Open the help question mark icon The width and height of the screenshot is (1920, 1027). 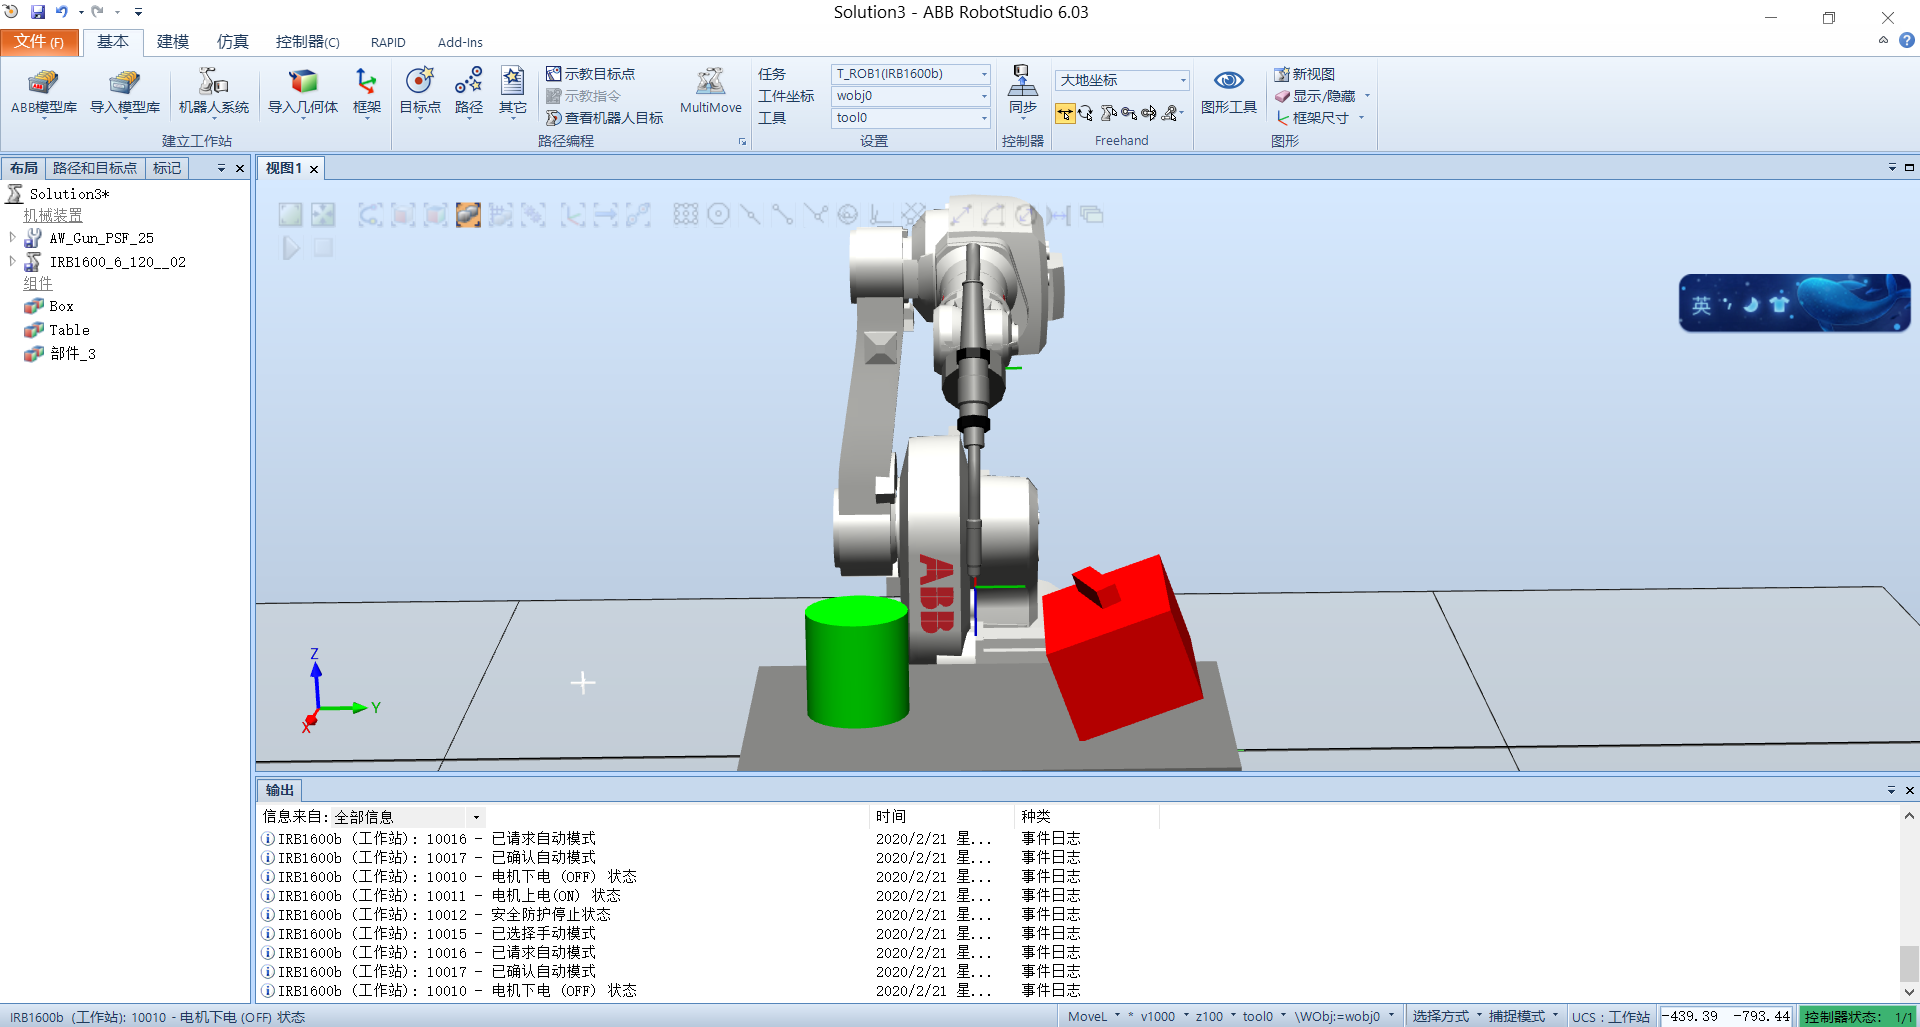[x=1907, y=41]
